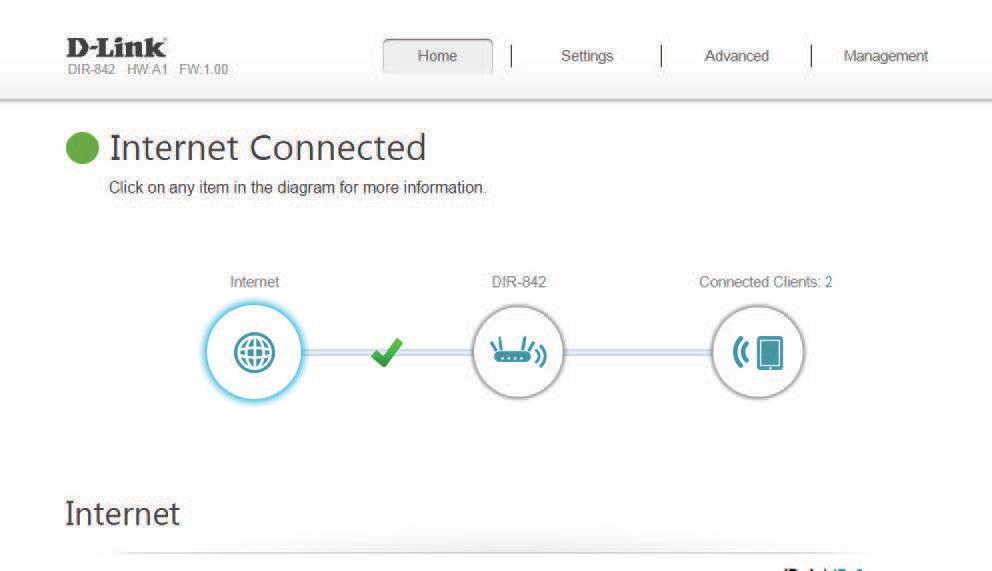Click the green connection checkmark
992x571 pixels.
[x=386, y=352]
